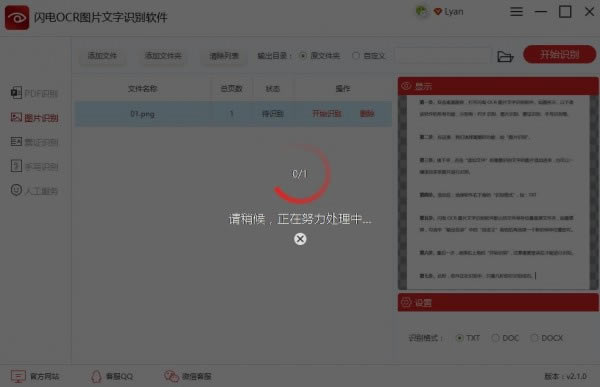Screen dimensions: 600x387
Task: Open the hamburger menu in title bar
Action: [516, 12]
